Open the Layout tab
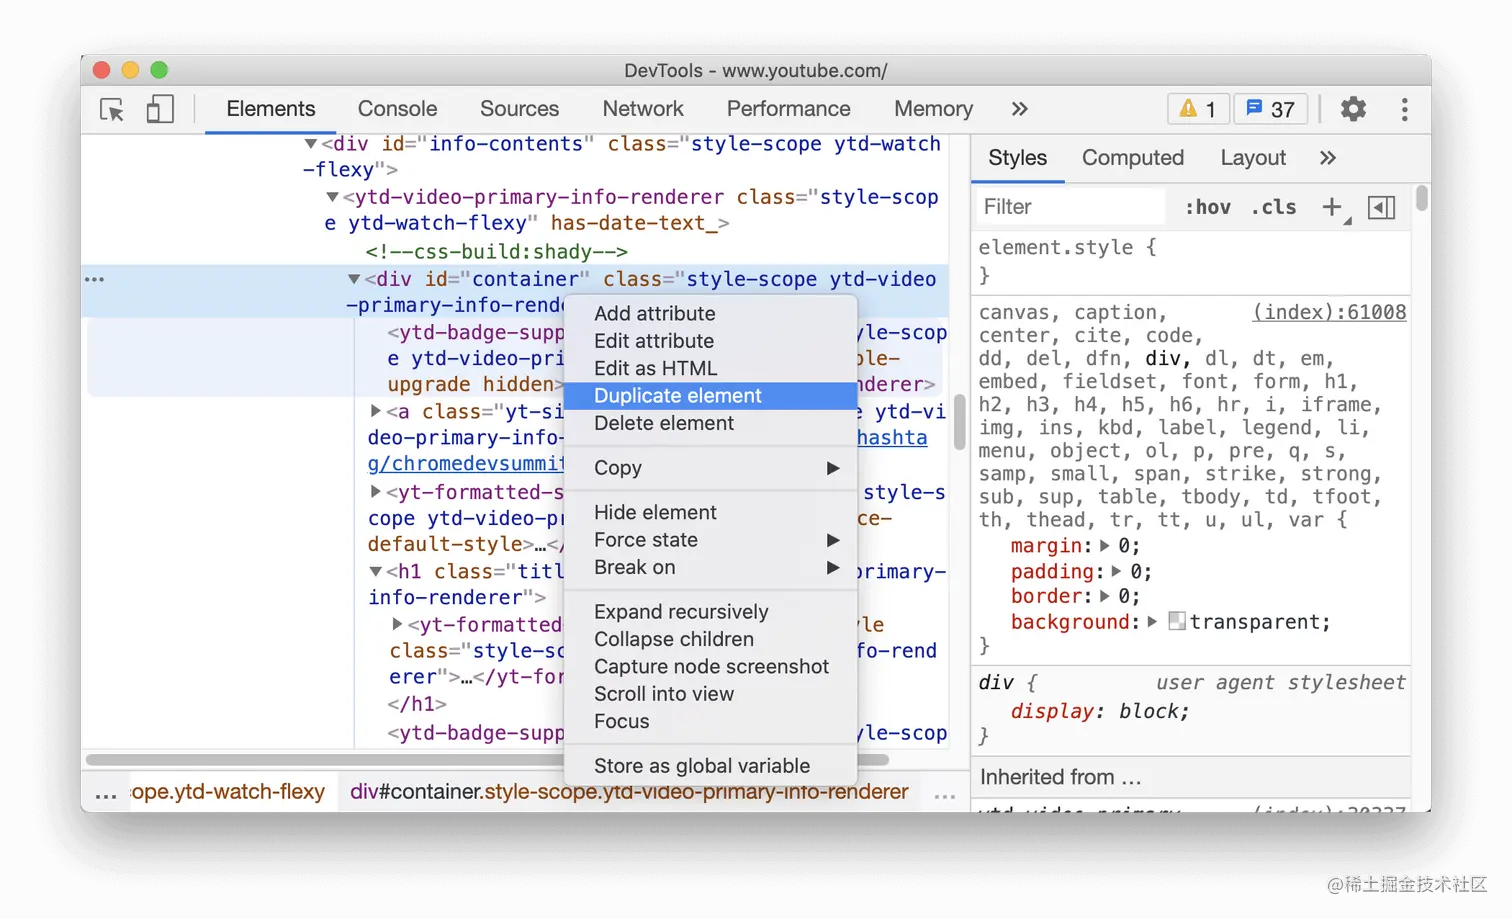Viewport: 1512px width, 919px height. [1253, 158]
